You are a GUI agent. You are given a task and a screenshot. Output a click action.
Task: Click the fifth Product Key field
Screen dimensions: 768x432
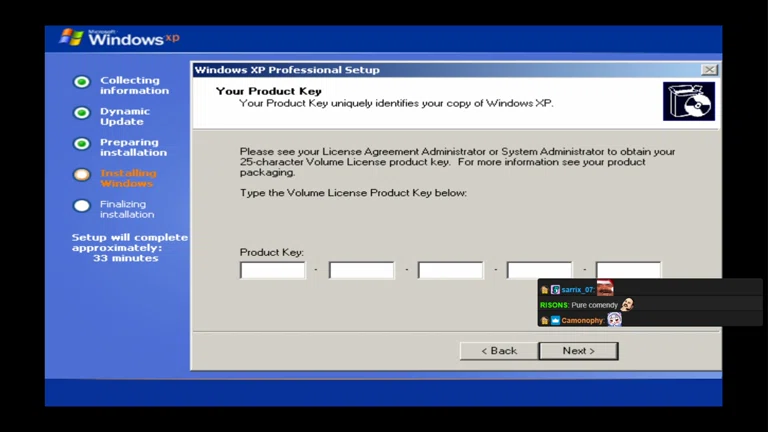(x=628, y=270)
